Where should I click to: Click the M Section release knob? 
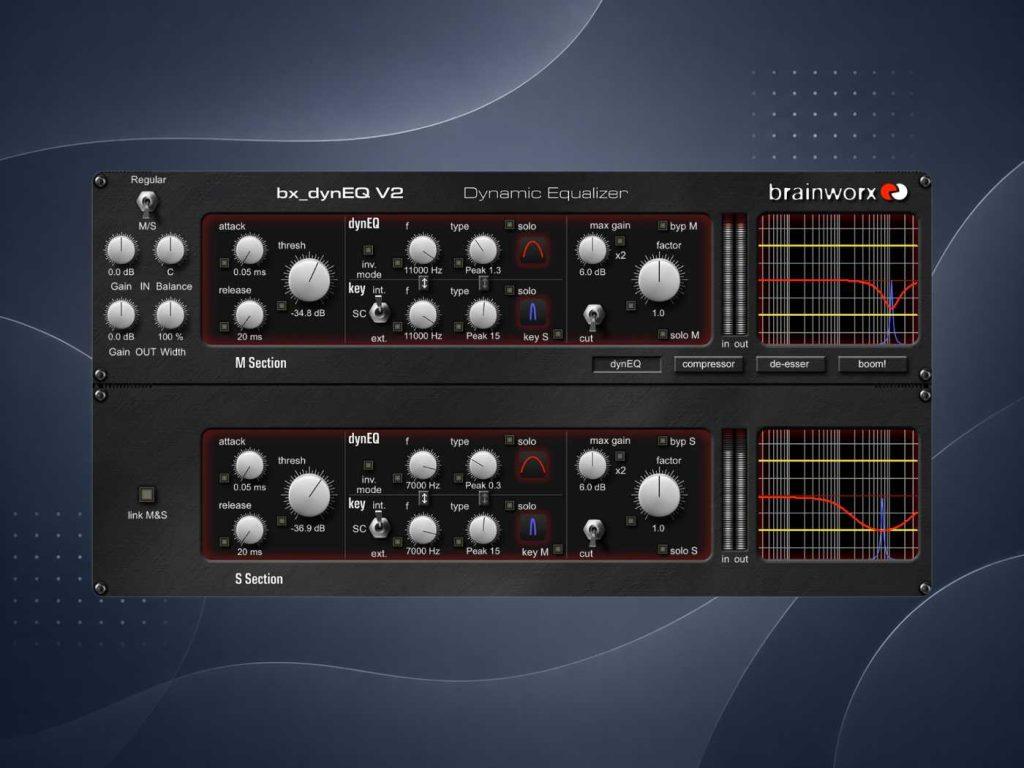[249, 315]
